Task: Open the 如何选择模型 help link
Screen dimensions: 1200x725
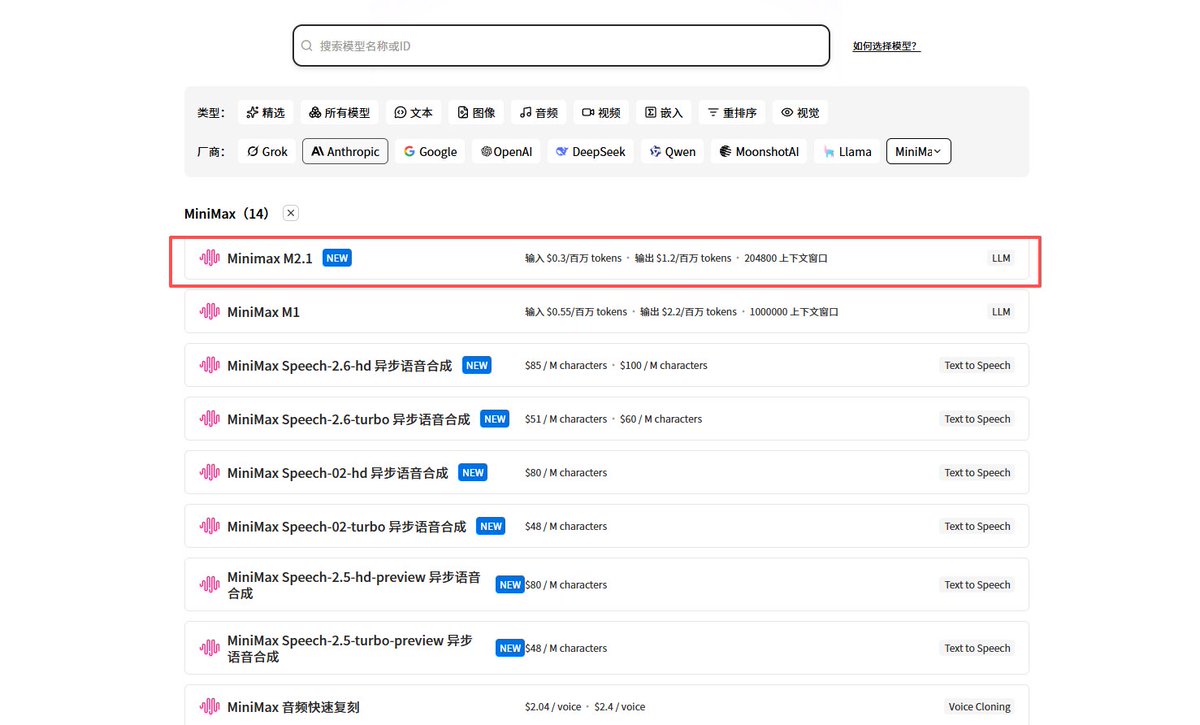Action: point(886,46)
